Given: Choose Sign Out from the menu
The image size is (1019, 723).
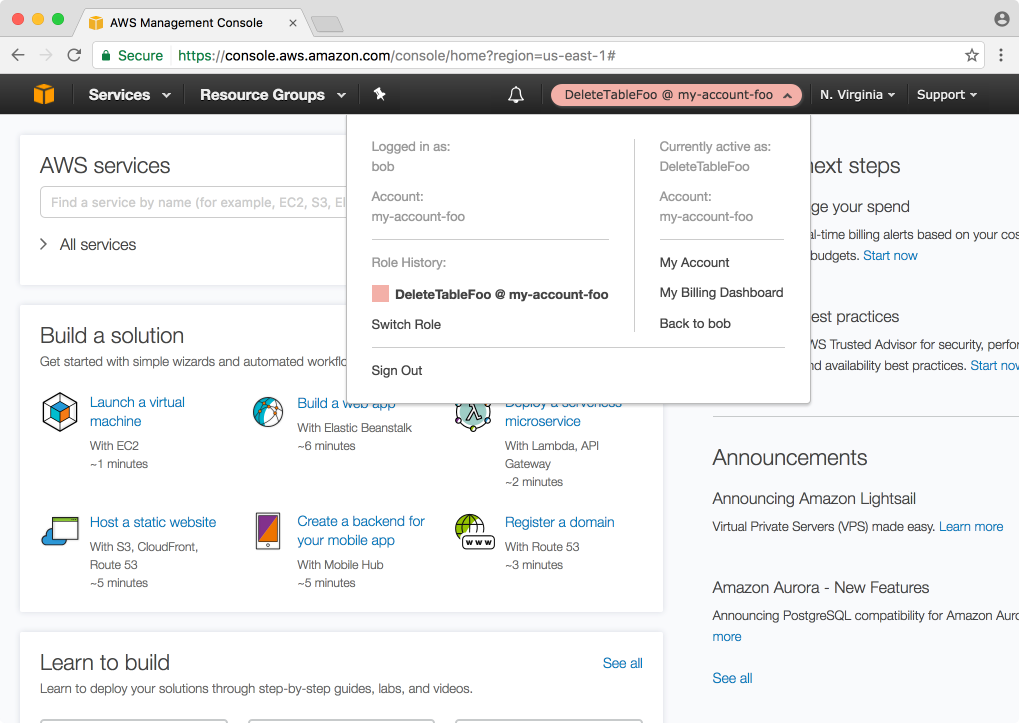Looking at the screenshot, I should [396, 370].
